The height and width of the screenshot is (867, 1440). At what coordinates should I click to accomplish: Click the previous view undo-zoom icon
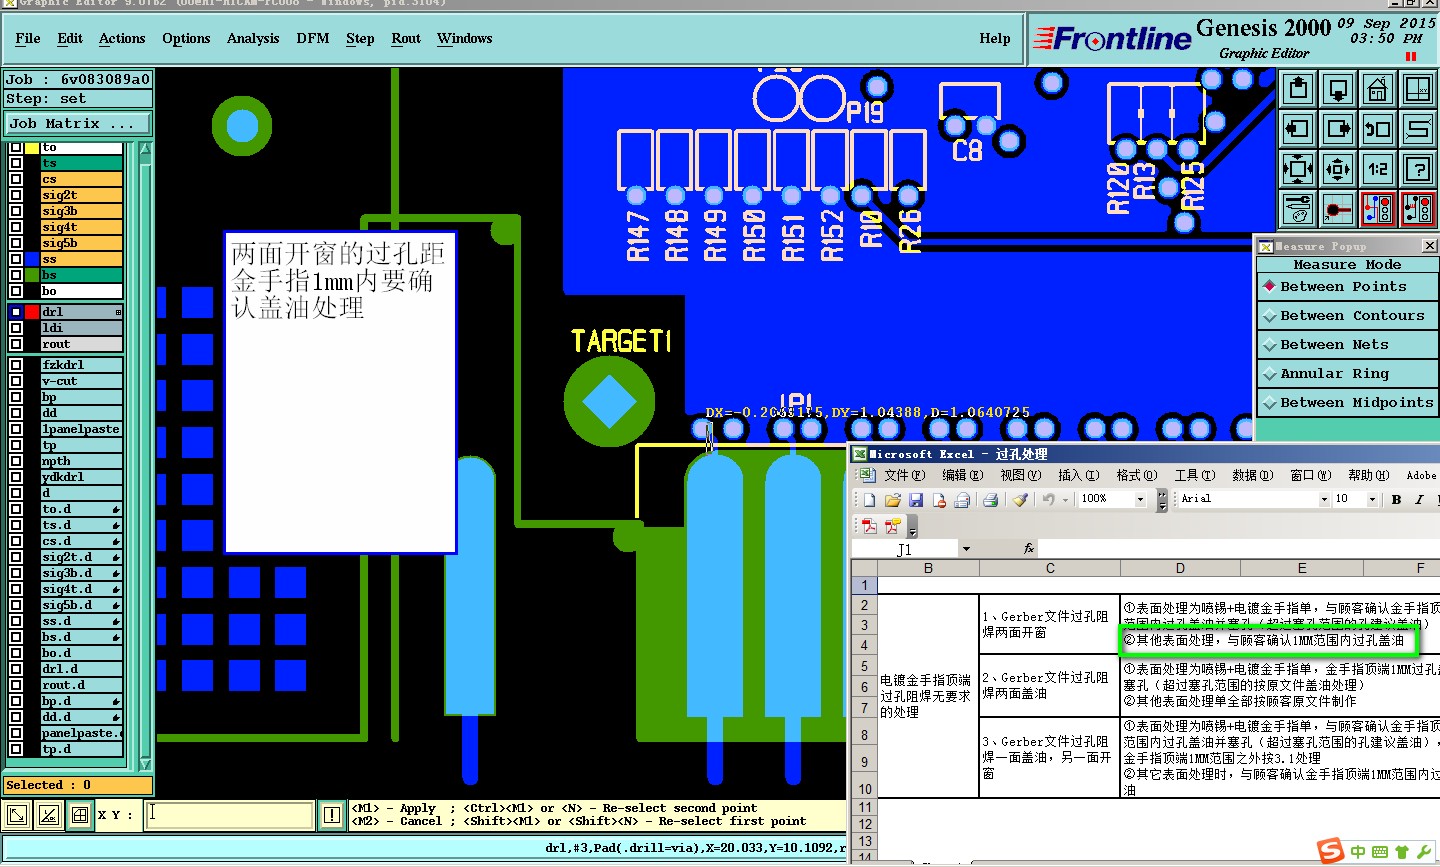pyautogui.click(x=1378, y=129)
